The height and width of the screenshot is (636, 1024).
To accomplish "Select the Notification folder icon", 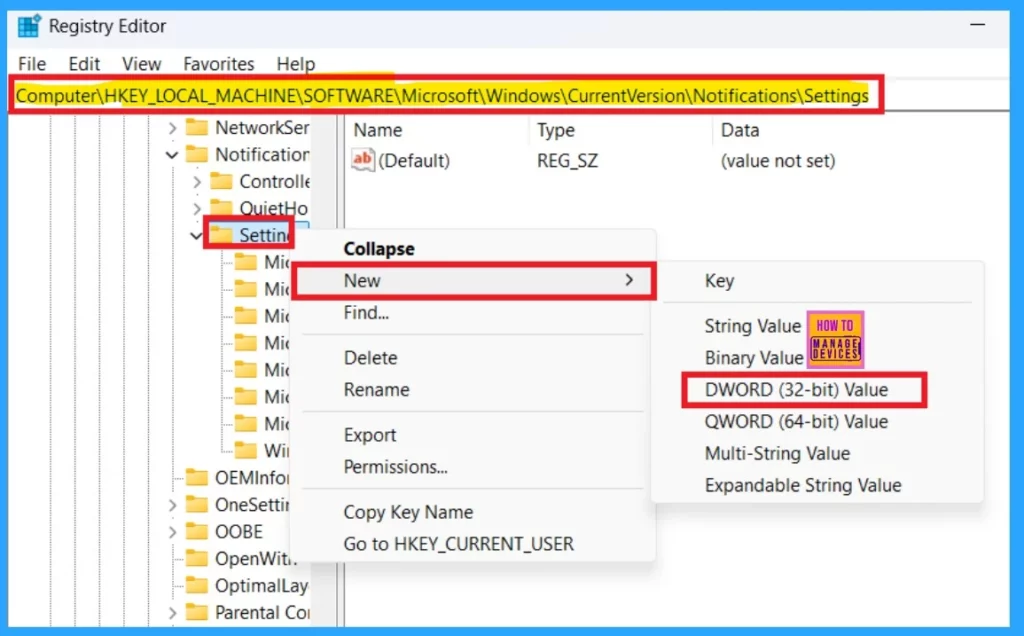I will (x=197, y=154).
